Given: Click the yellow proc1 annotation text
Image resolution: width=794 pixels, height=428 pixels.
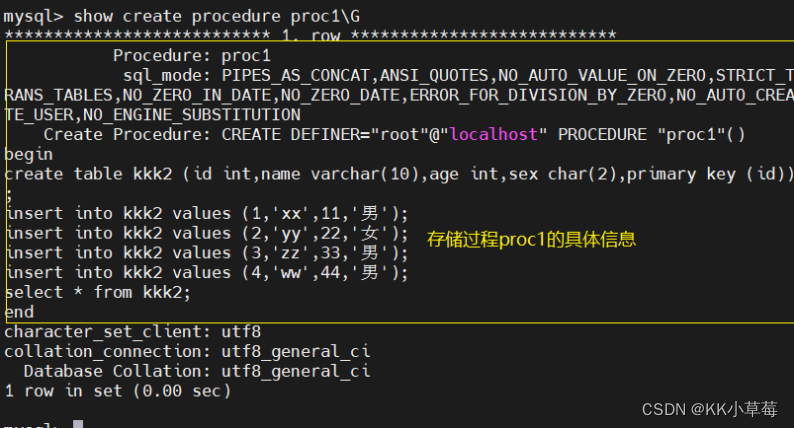Looking at the screenshot, I should click(531, 240).
